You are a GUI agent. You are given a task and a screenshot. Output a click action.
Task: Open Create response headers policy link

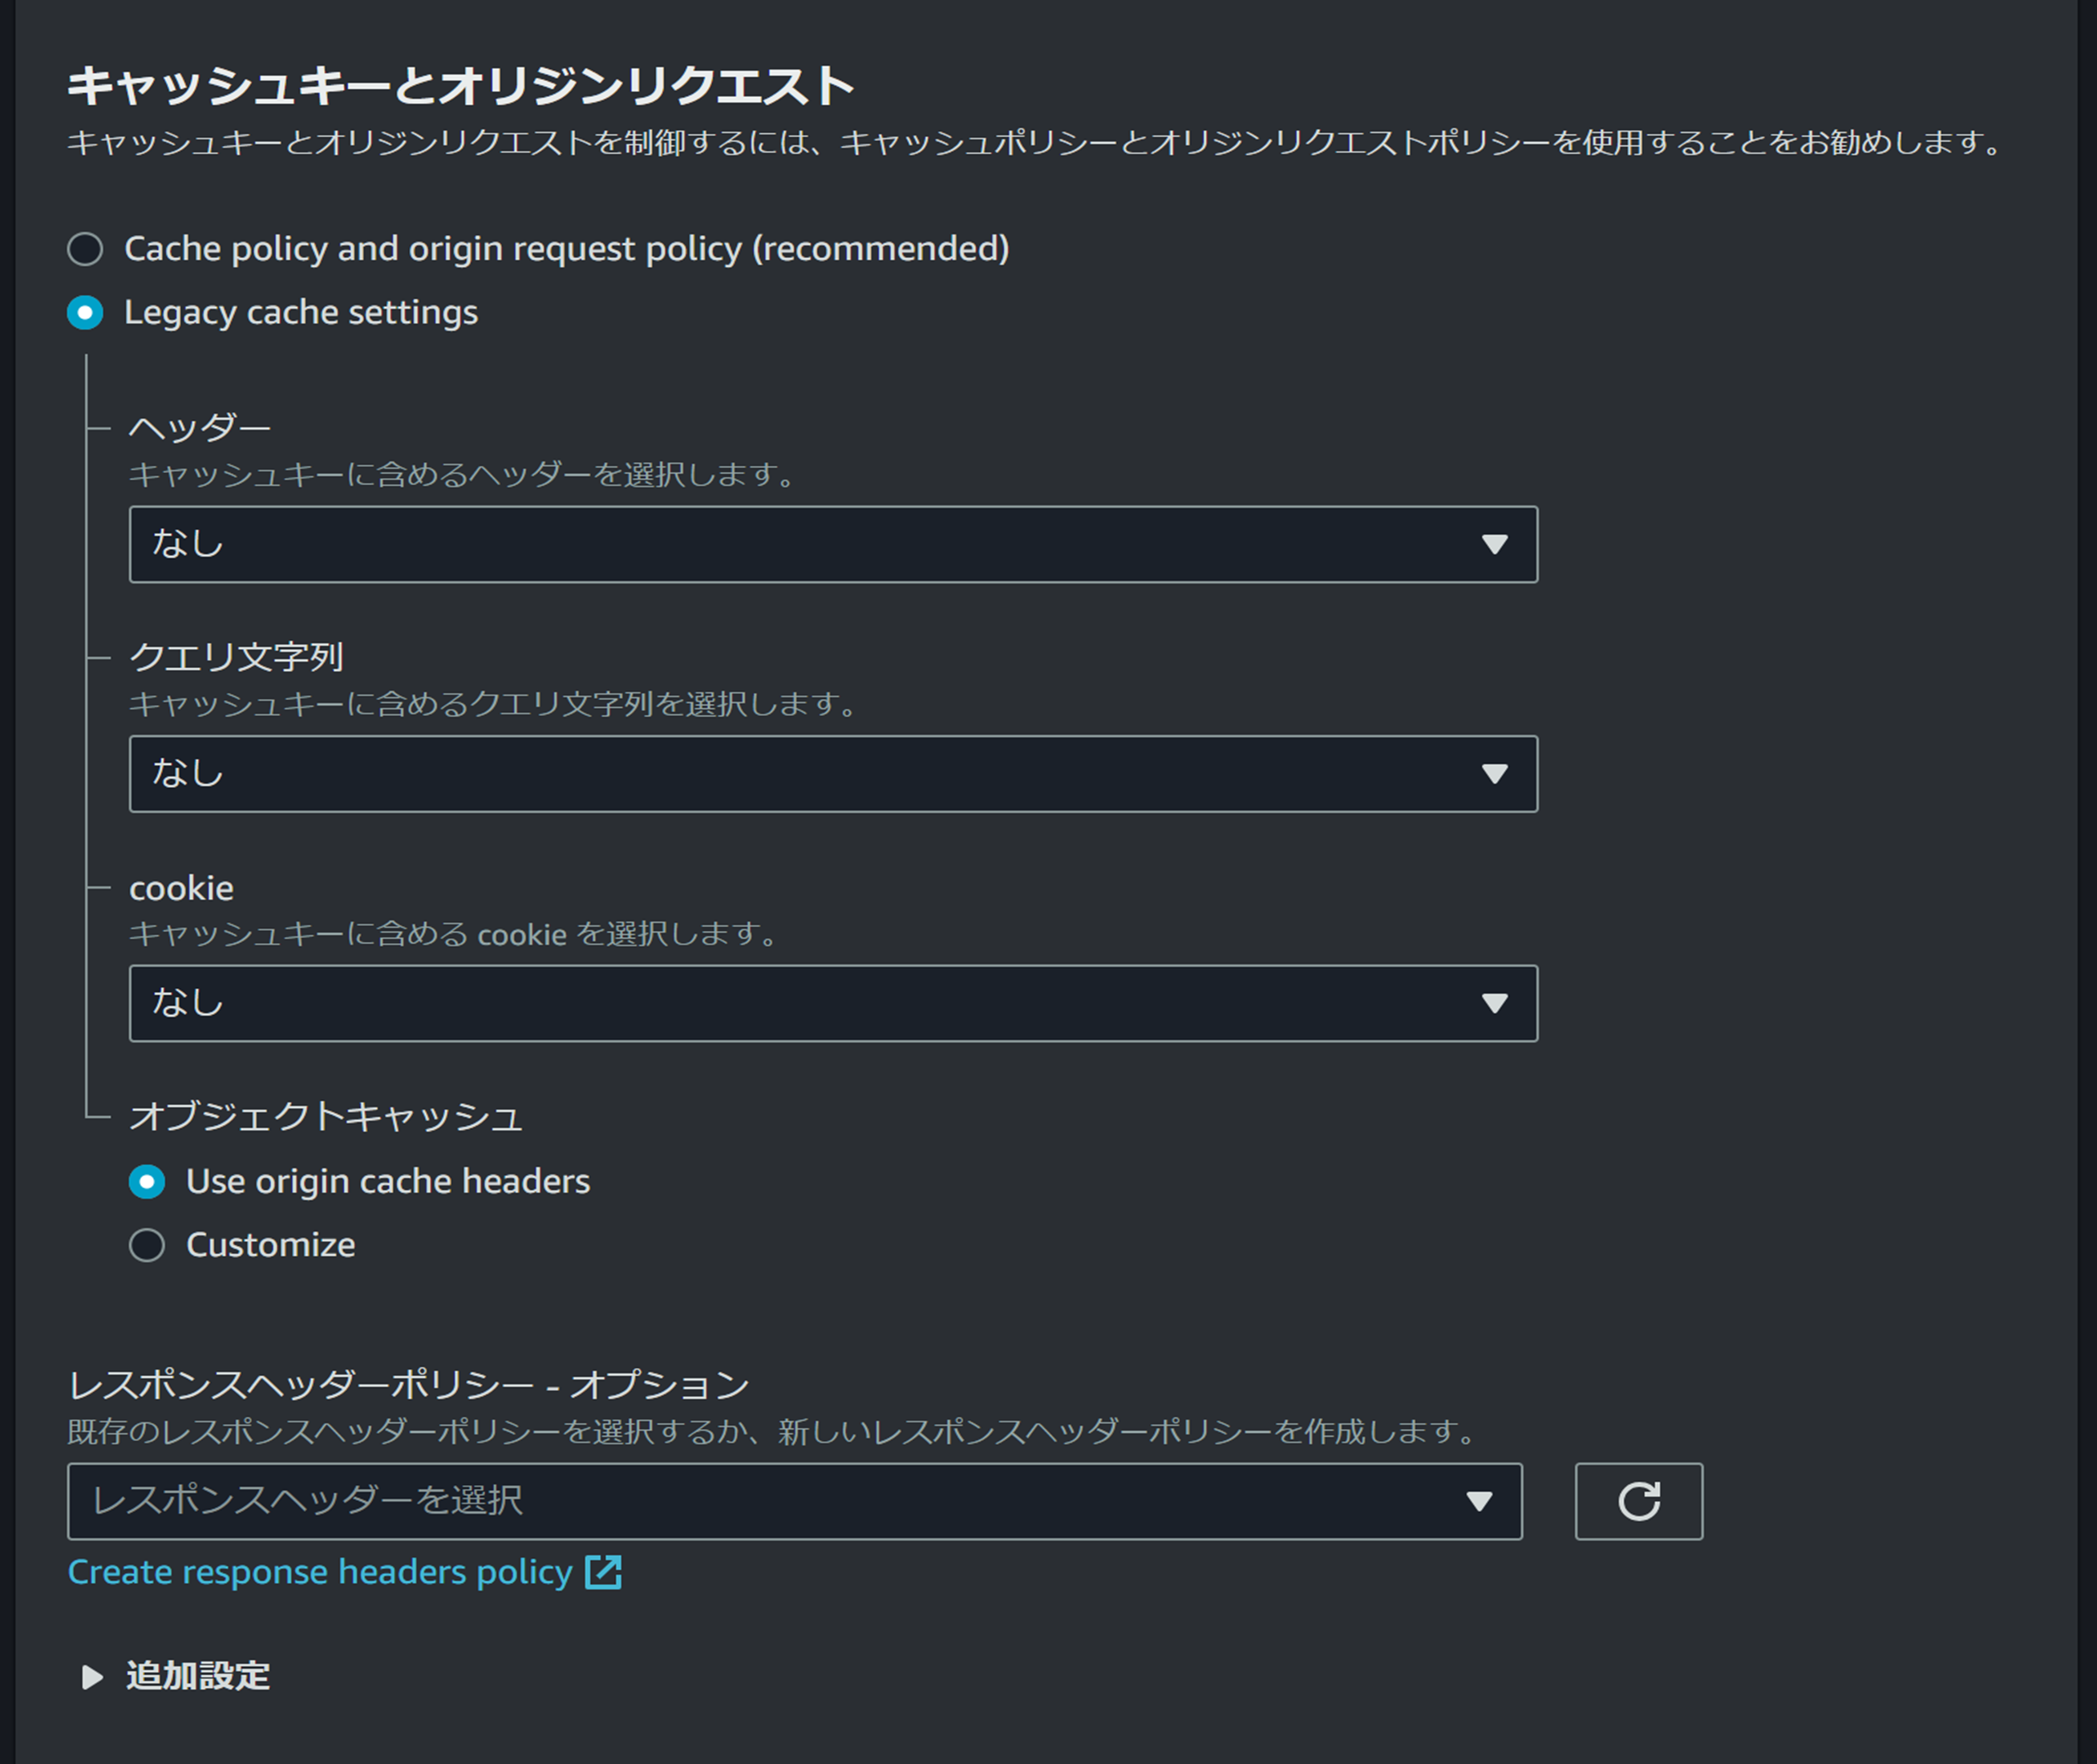tap(320, 1572)
